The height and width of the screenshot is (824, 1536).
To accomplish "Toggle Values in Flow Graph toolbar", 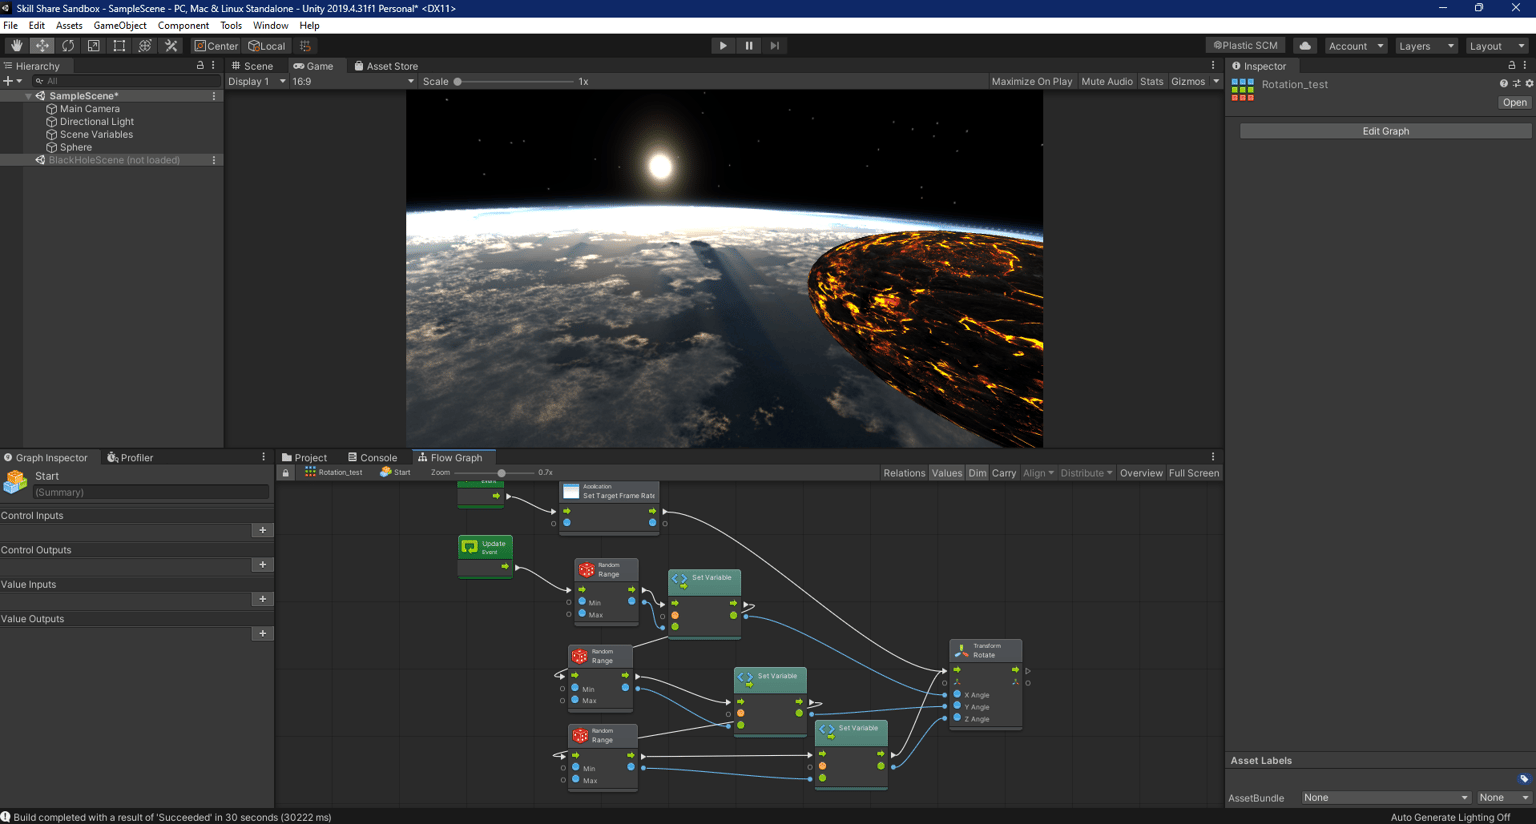I will click(946, 473).
